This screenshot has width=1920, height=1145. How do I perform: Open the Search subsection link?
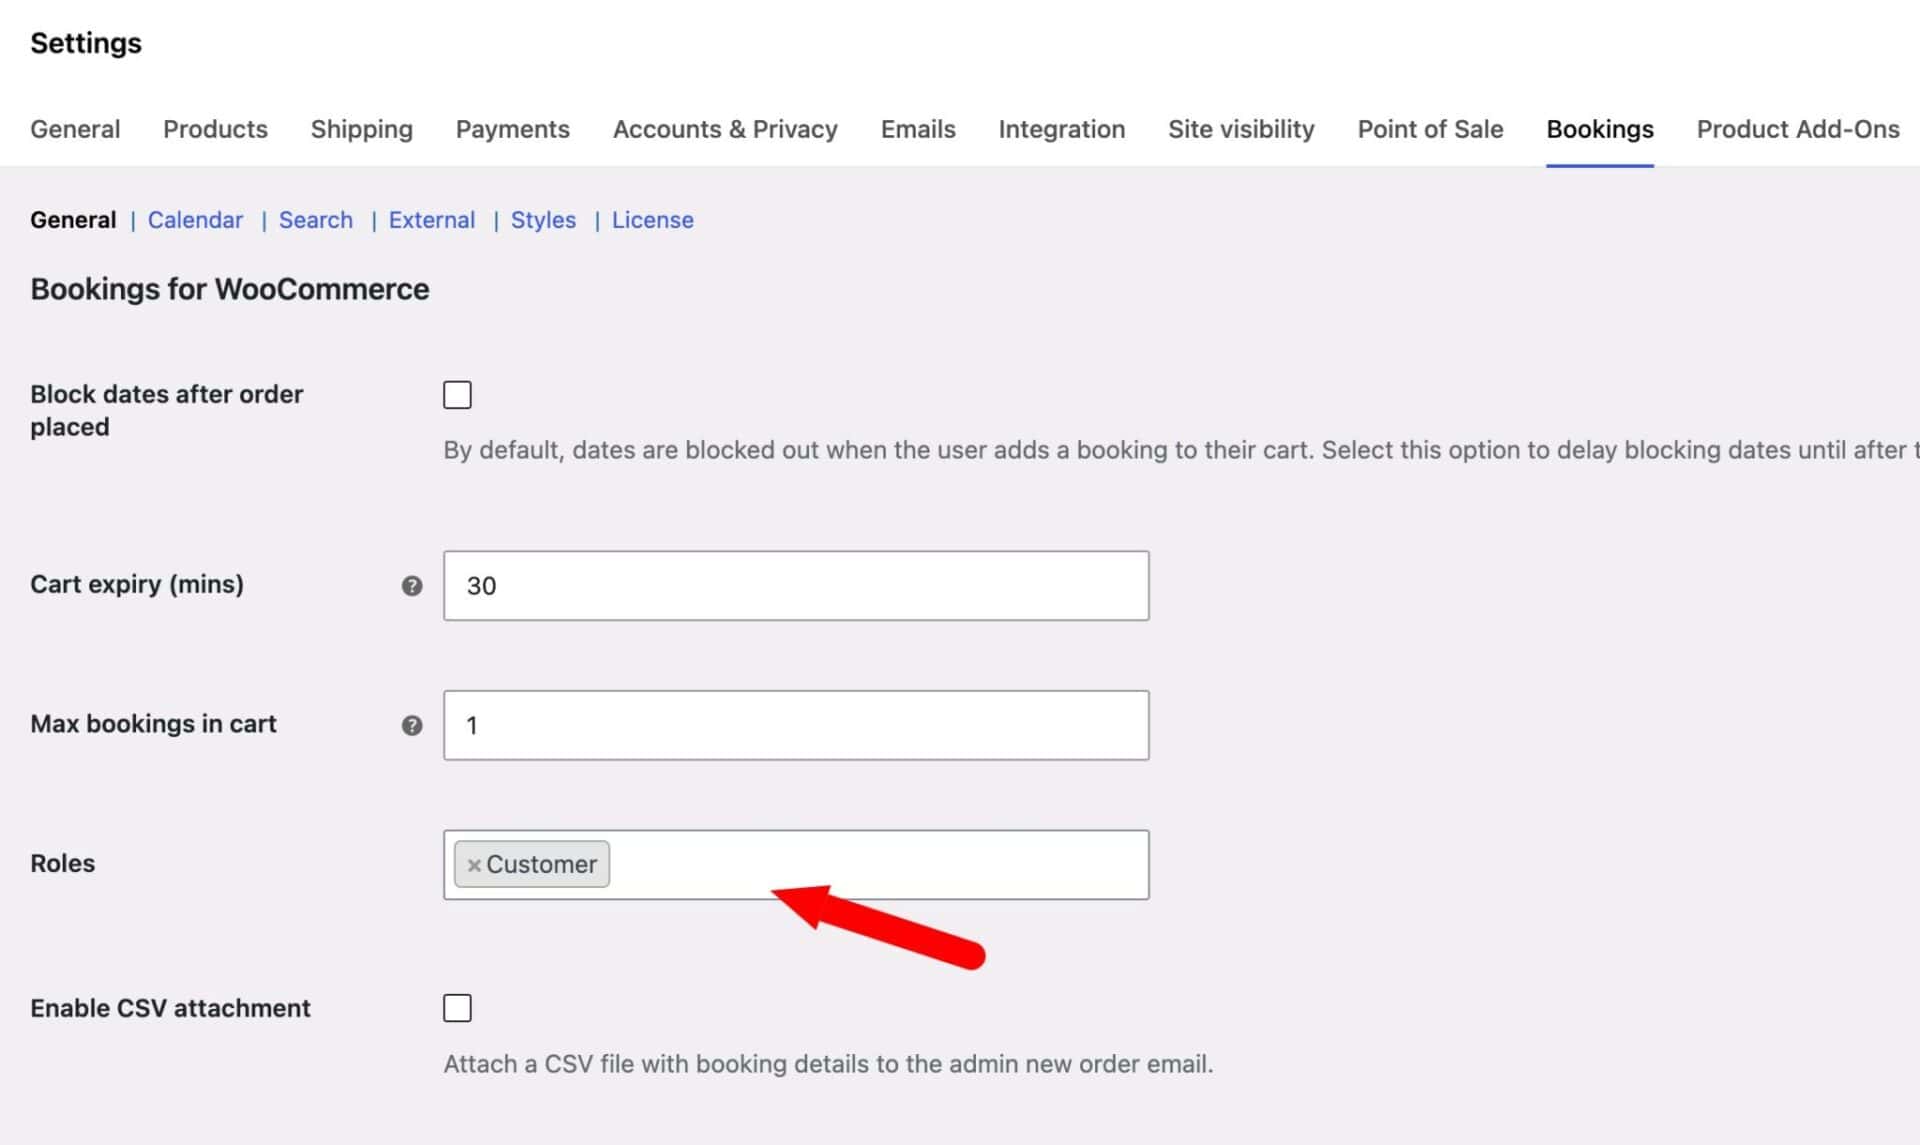(316, 220)
